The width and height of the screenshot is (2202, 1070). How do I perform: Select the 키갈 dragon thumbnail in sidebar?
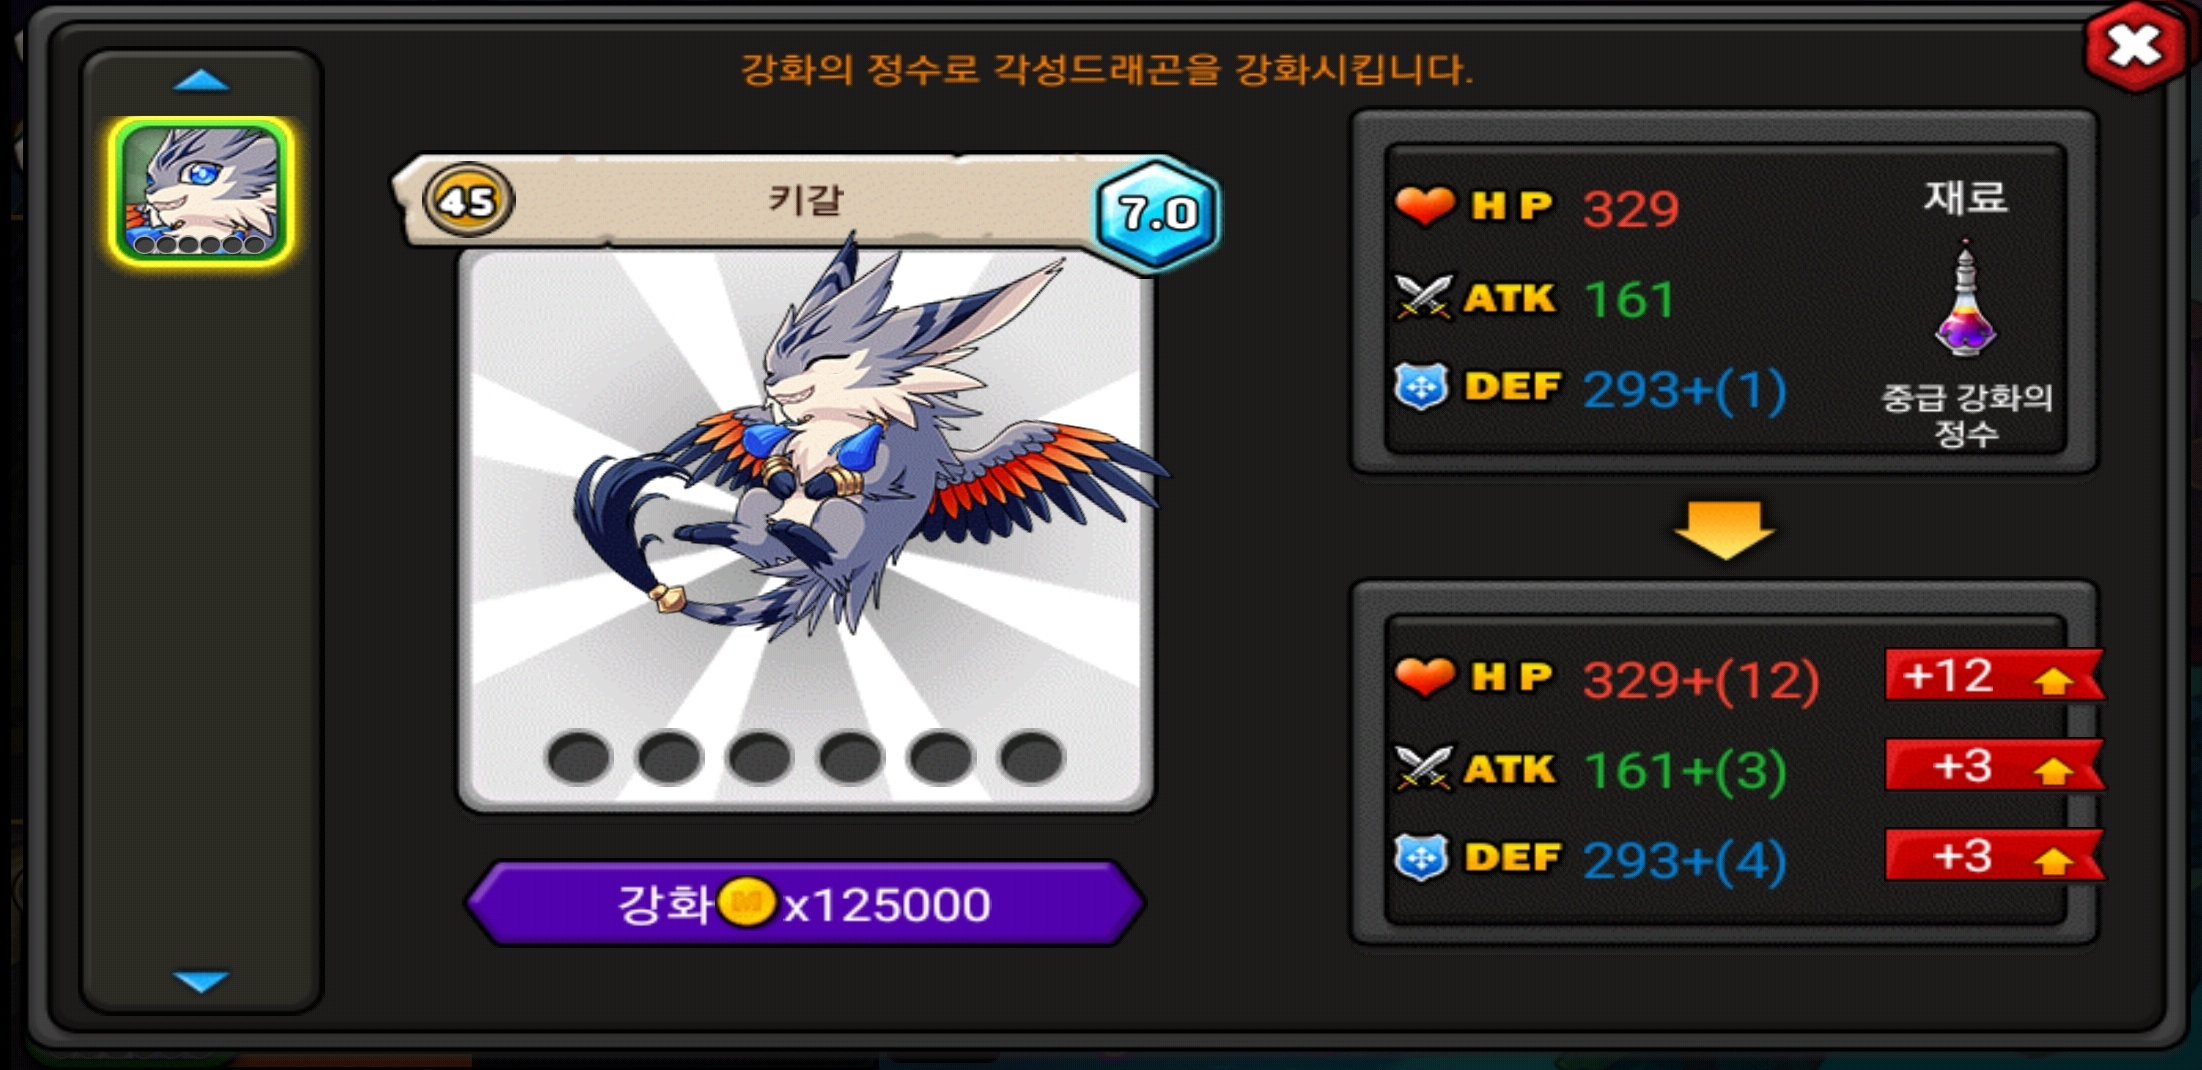pos(201,191)
